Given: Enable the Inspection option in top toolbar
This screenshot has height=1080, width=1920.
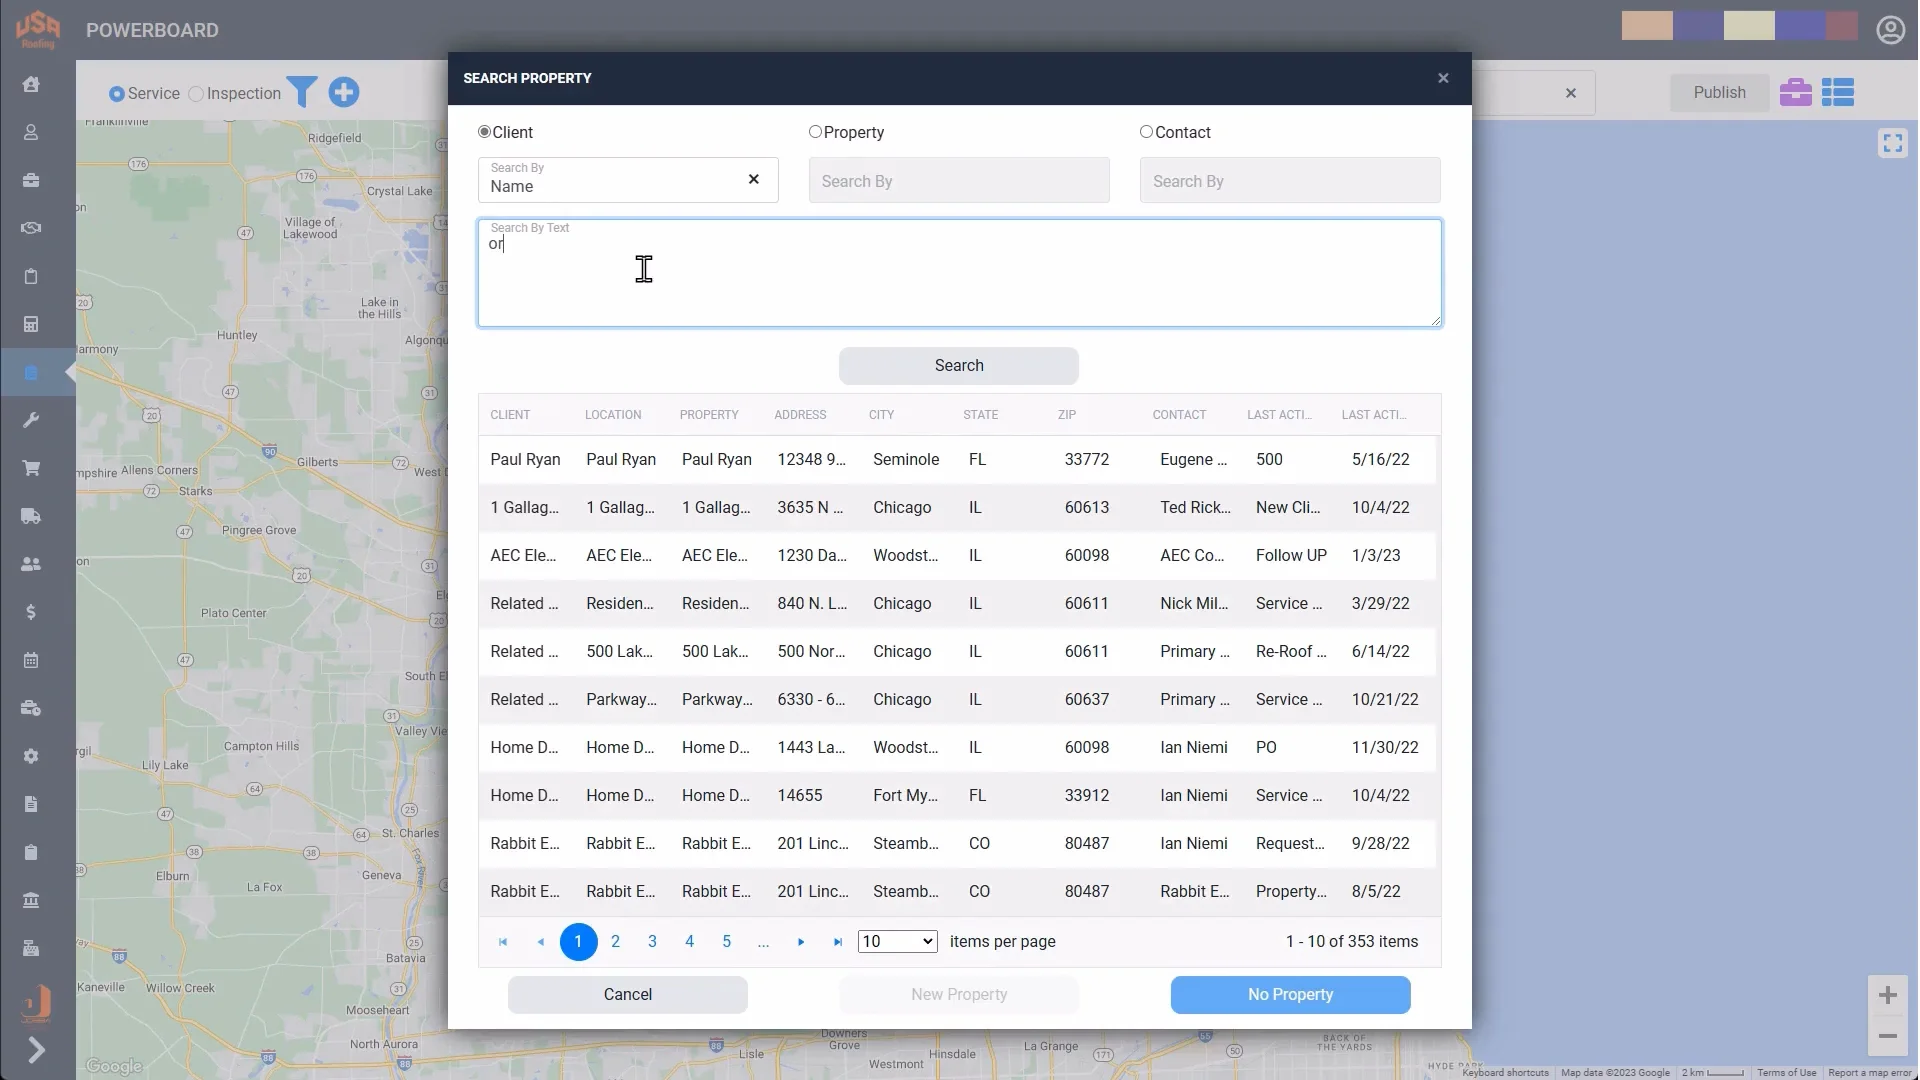Looking at the screenshot, I should tap(196, 92).
